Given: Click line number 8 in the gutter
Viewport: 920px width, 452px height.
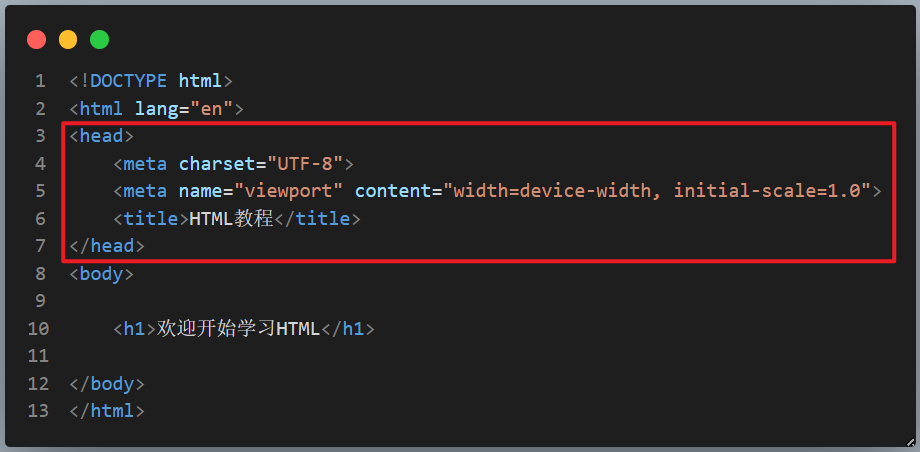Looking at the screenshot, I should pyautogui.click(x=40, y=273).
